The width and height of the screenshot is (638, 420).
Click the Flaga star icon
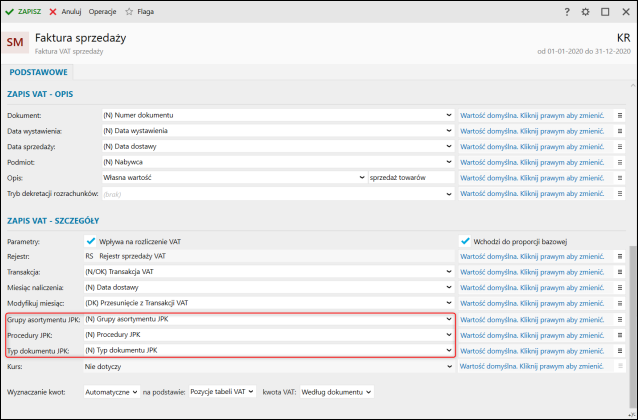coord(130,11)
